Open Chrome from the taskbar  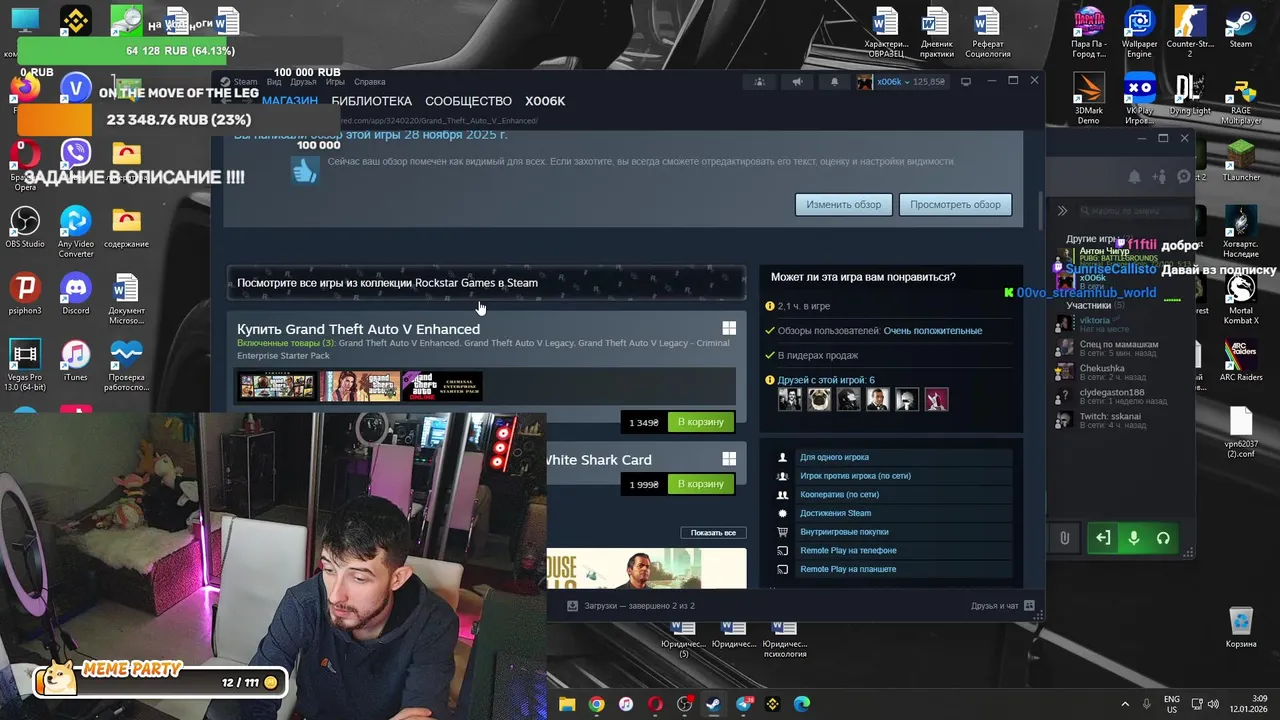(x=596, y=704)
